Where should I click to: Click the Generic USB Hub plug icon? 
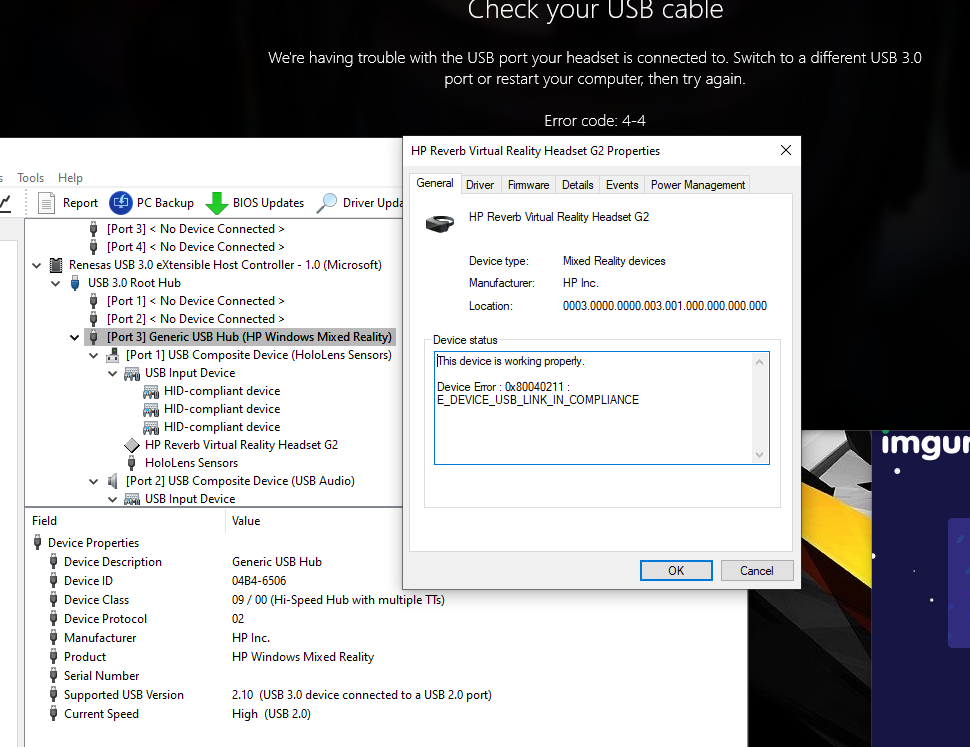tap(93, 337)
